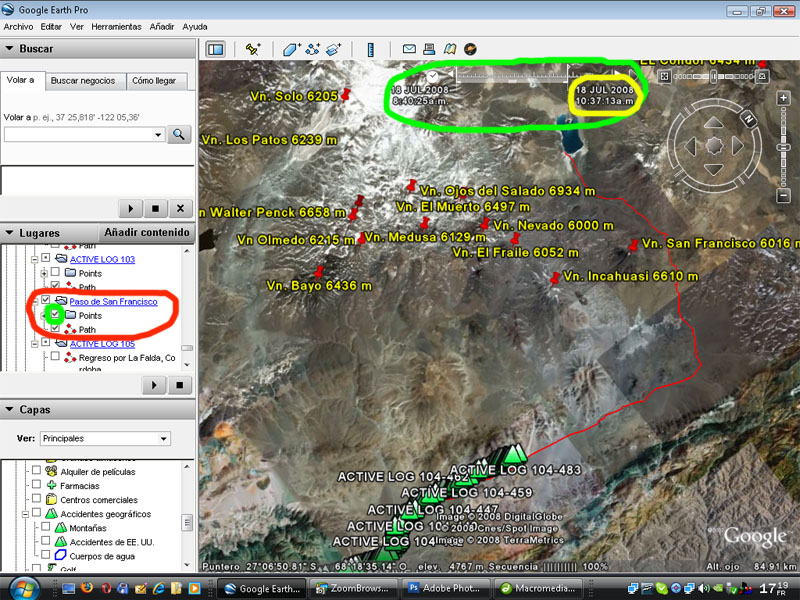Enable the Montañas layer checkbox

coord(45,527)
